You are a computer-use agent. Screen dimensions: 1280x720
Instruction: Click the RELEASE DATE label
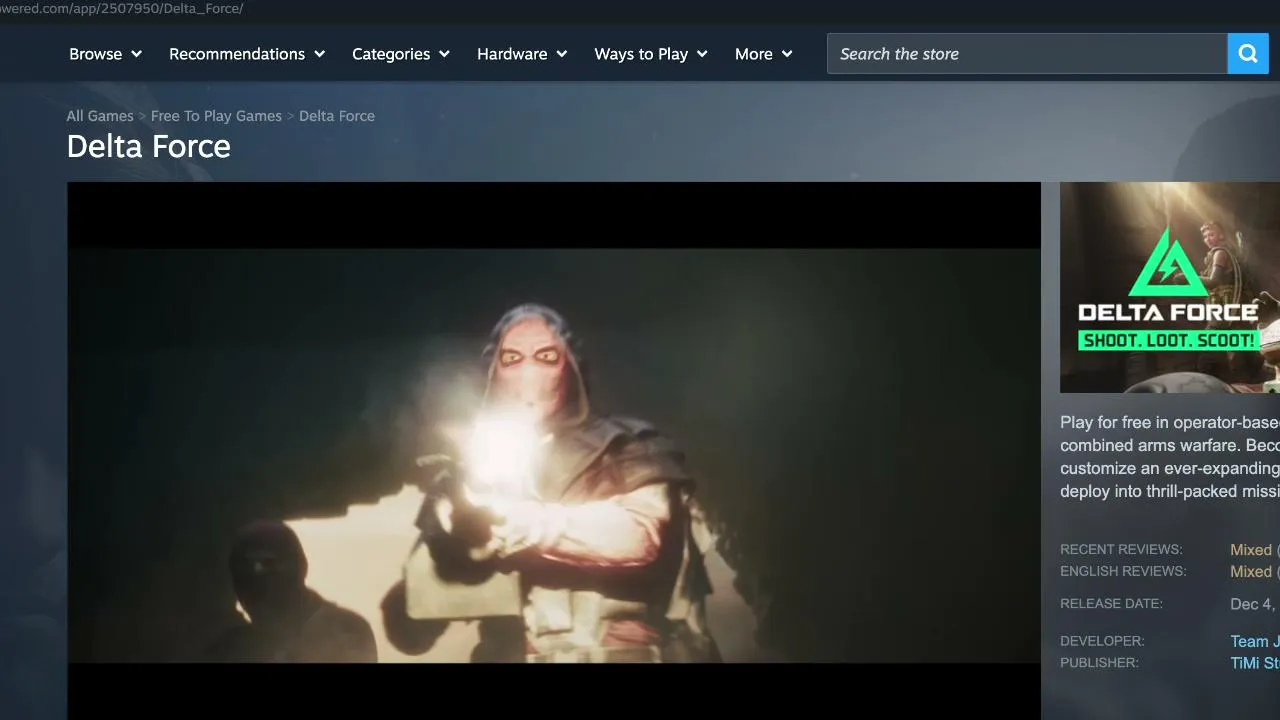point(1111,604)
